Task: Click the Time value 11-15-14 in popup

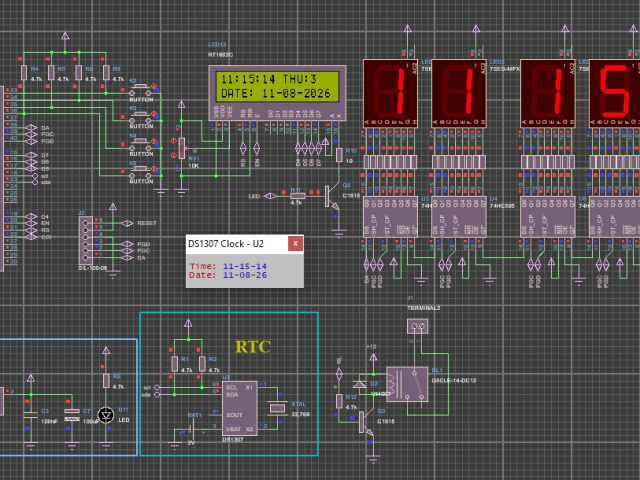Action: click(244, 266)
